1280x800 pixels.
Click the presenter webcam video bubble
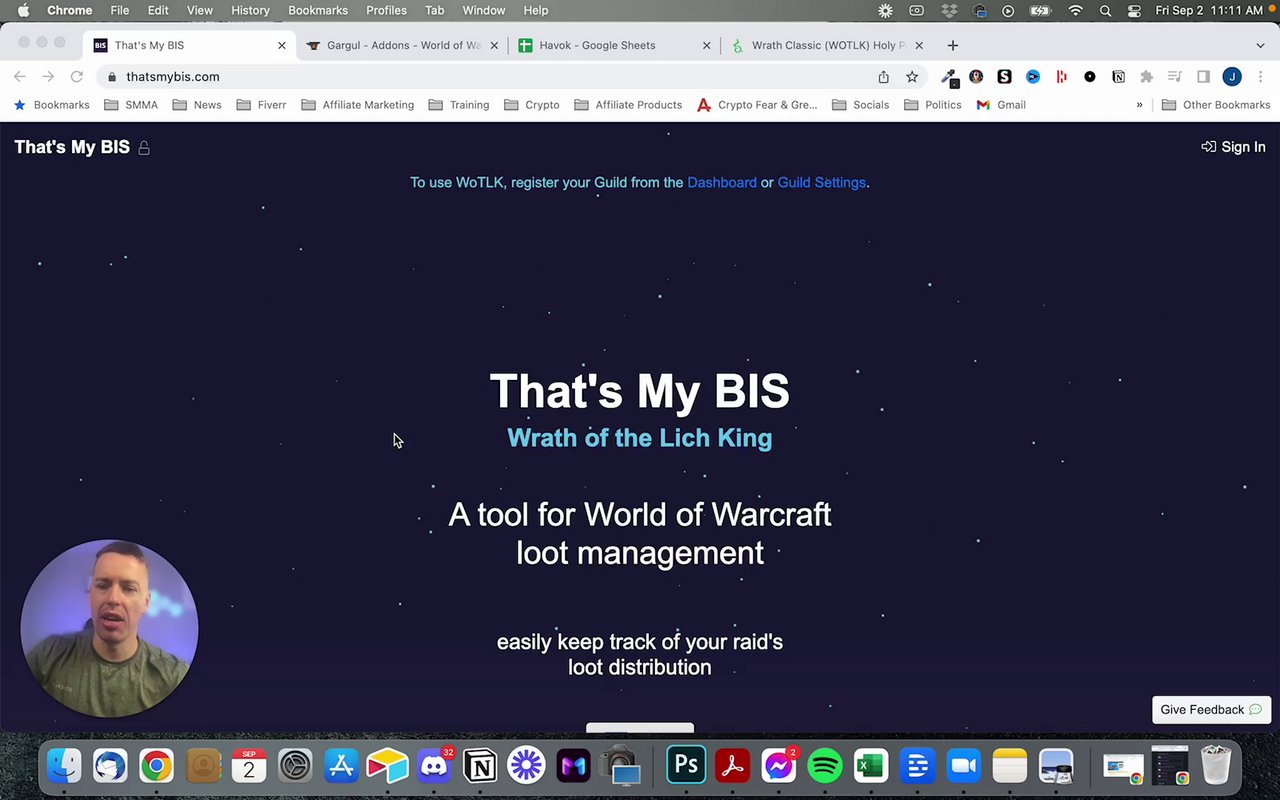(x=109, y=629)
